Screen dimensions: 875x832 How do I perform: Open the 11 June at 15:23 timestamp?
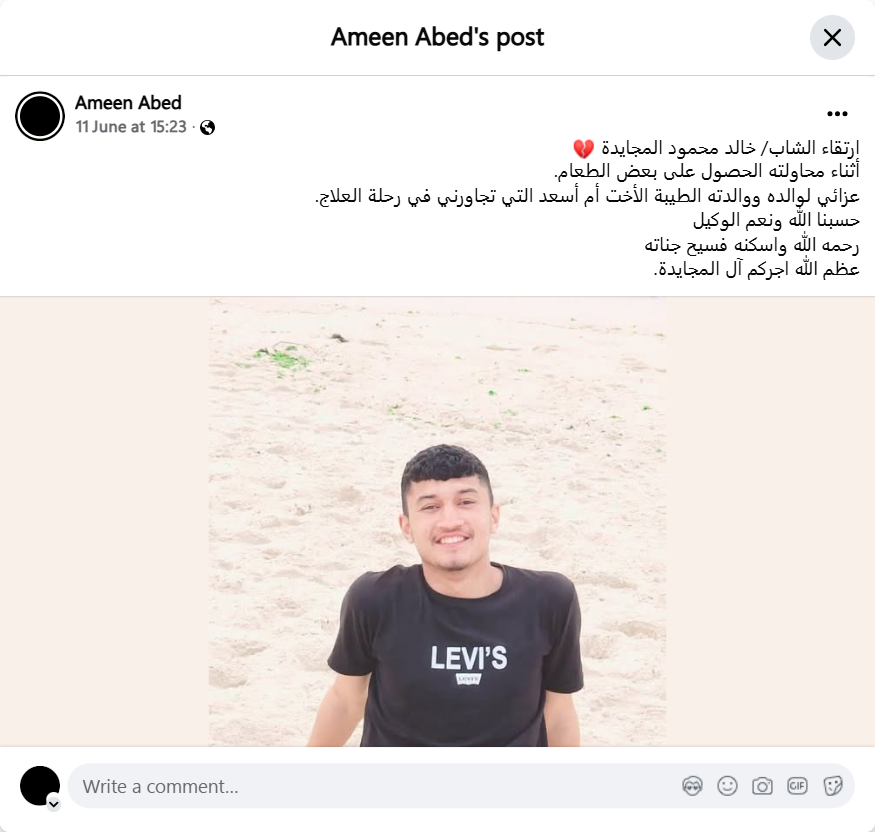131,127
